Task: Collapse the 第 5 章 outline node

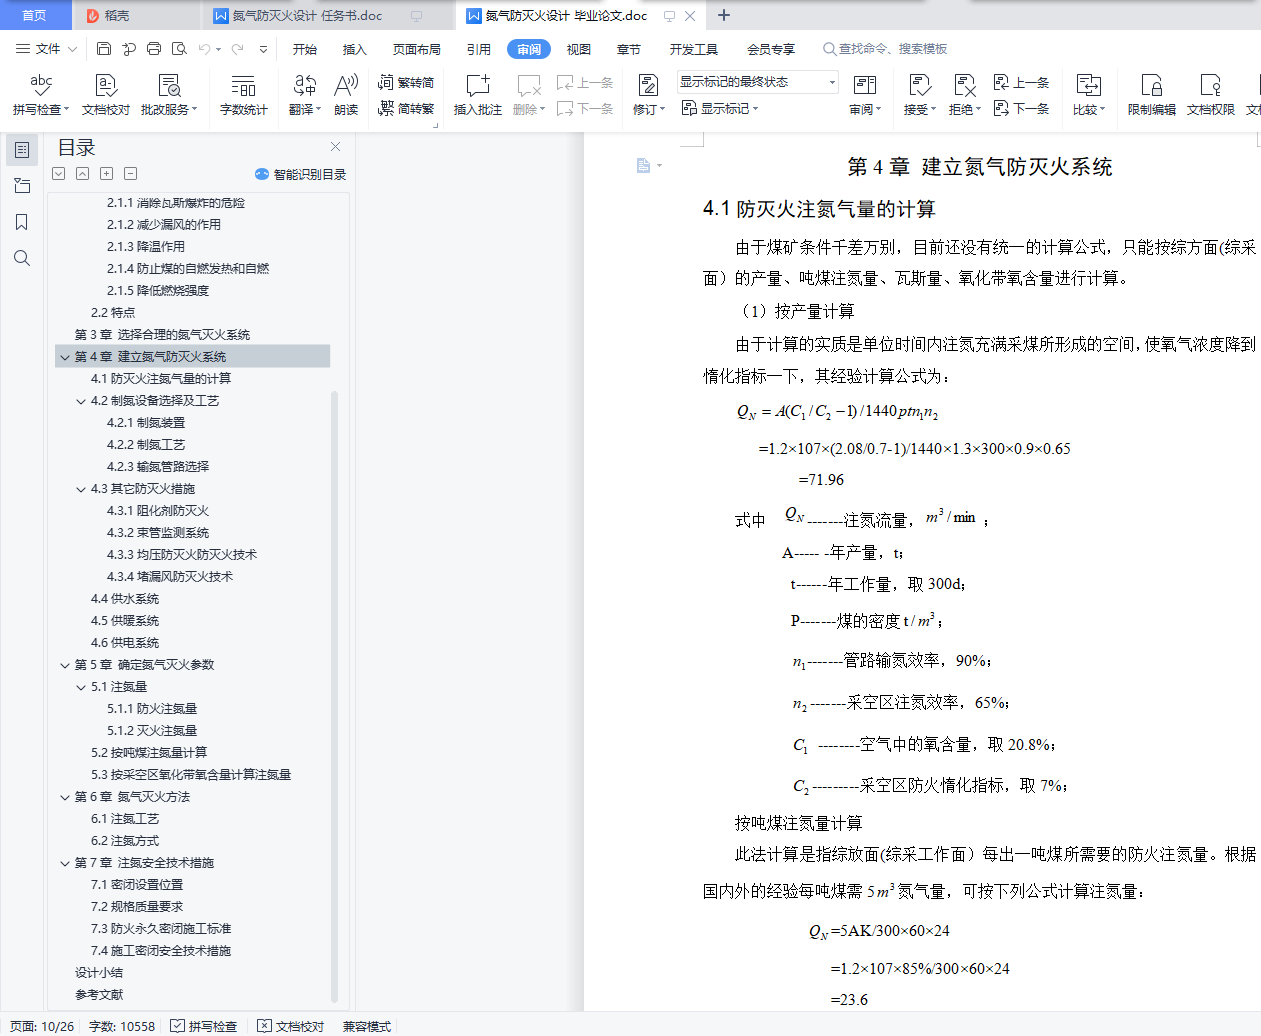Action: [x=65, y=665]
